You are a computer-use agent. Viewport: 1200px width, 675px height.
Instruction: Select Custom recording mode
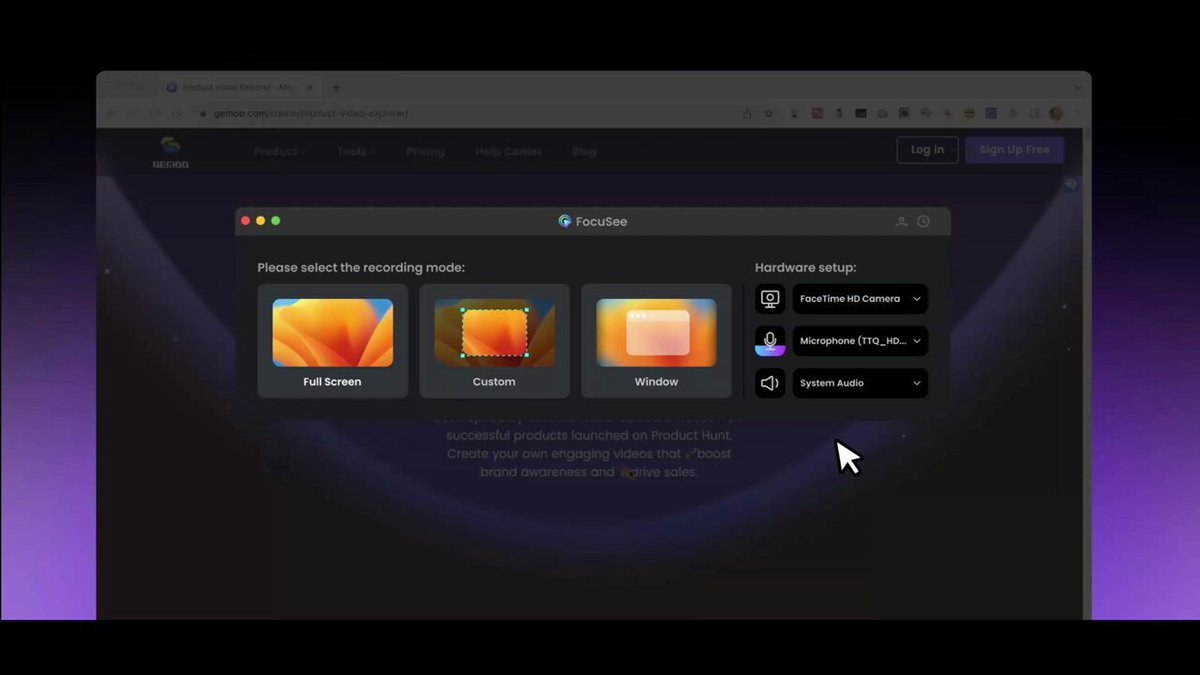click(x=494, y=341)
